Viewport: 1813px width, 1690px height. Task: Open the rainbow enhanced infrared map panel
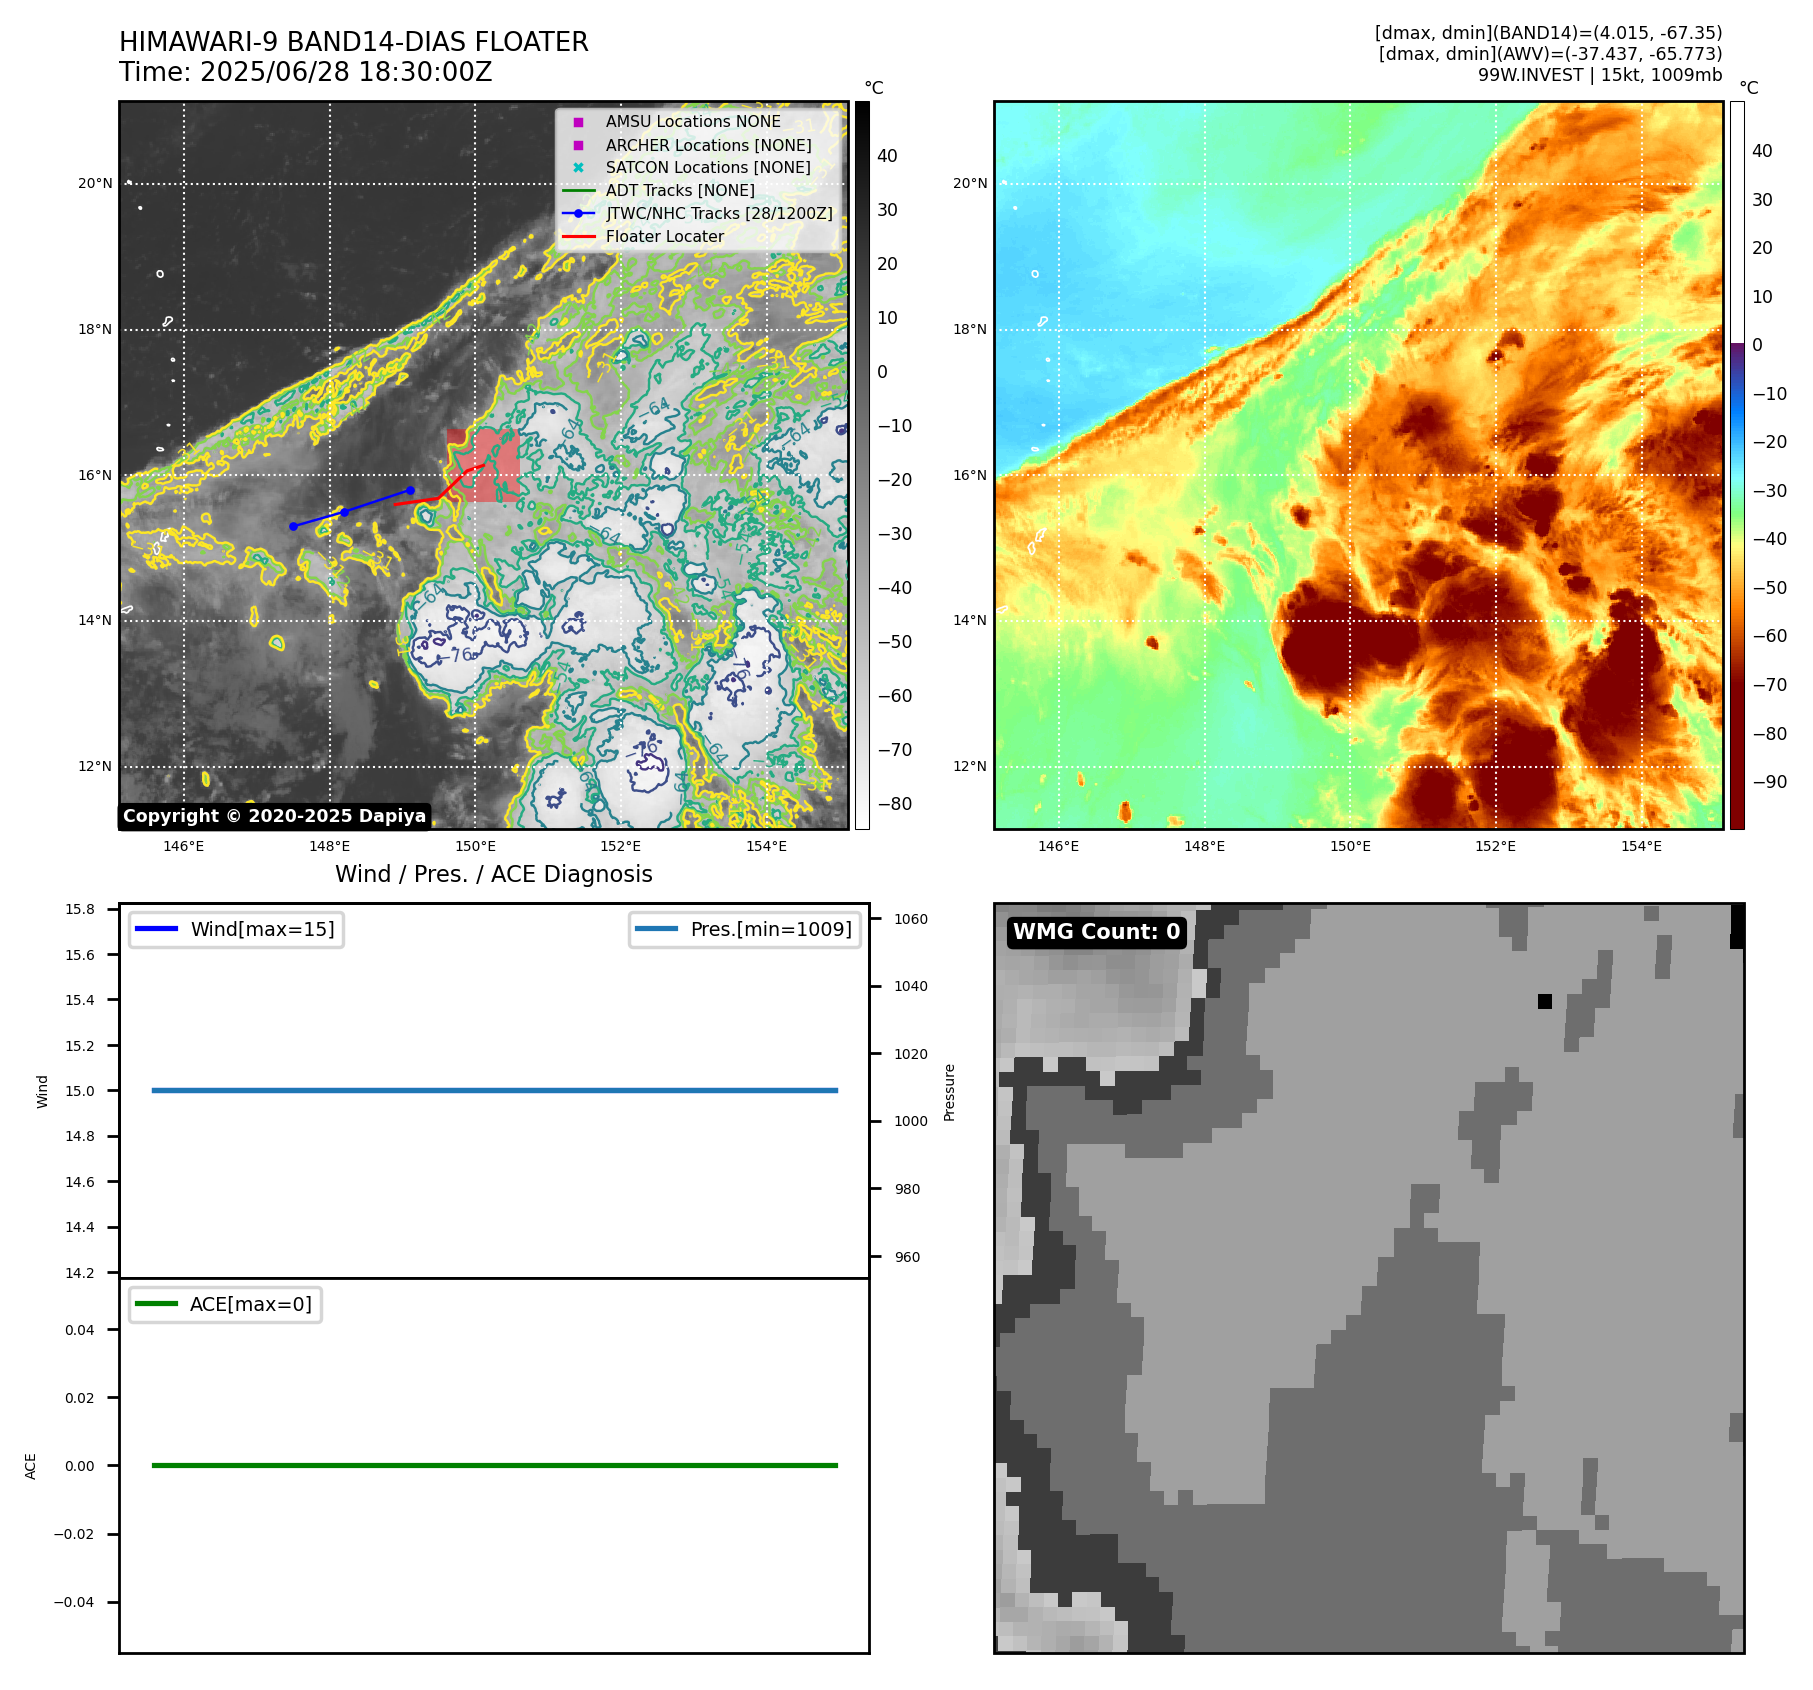click(x=1359, y=465)
